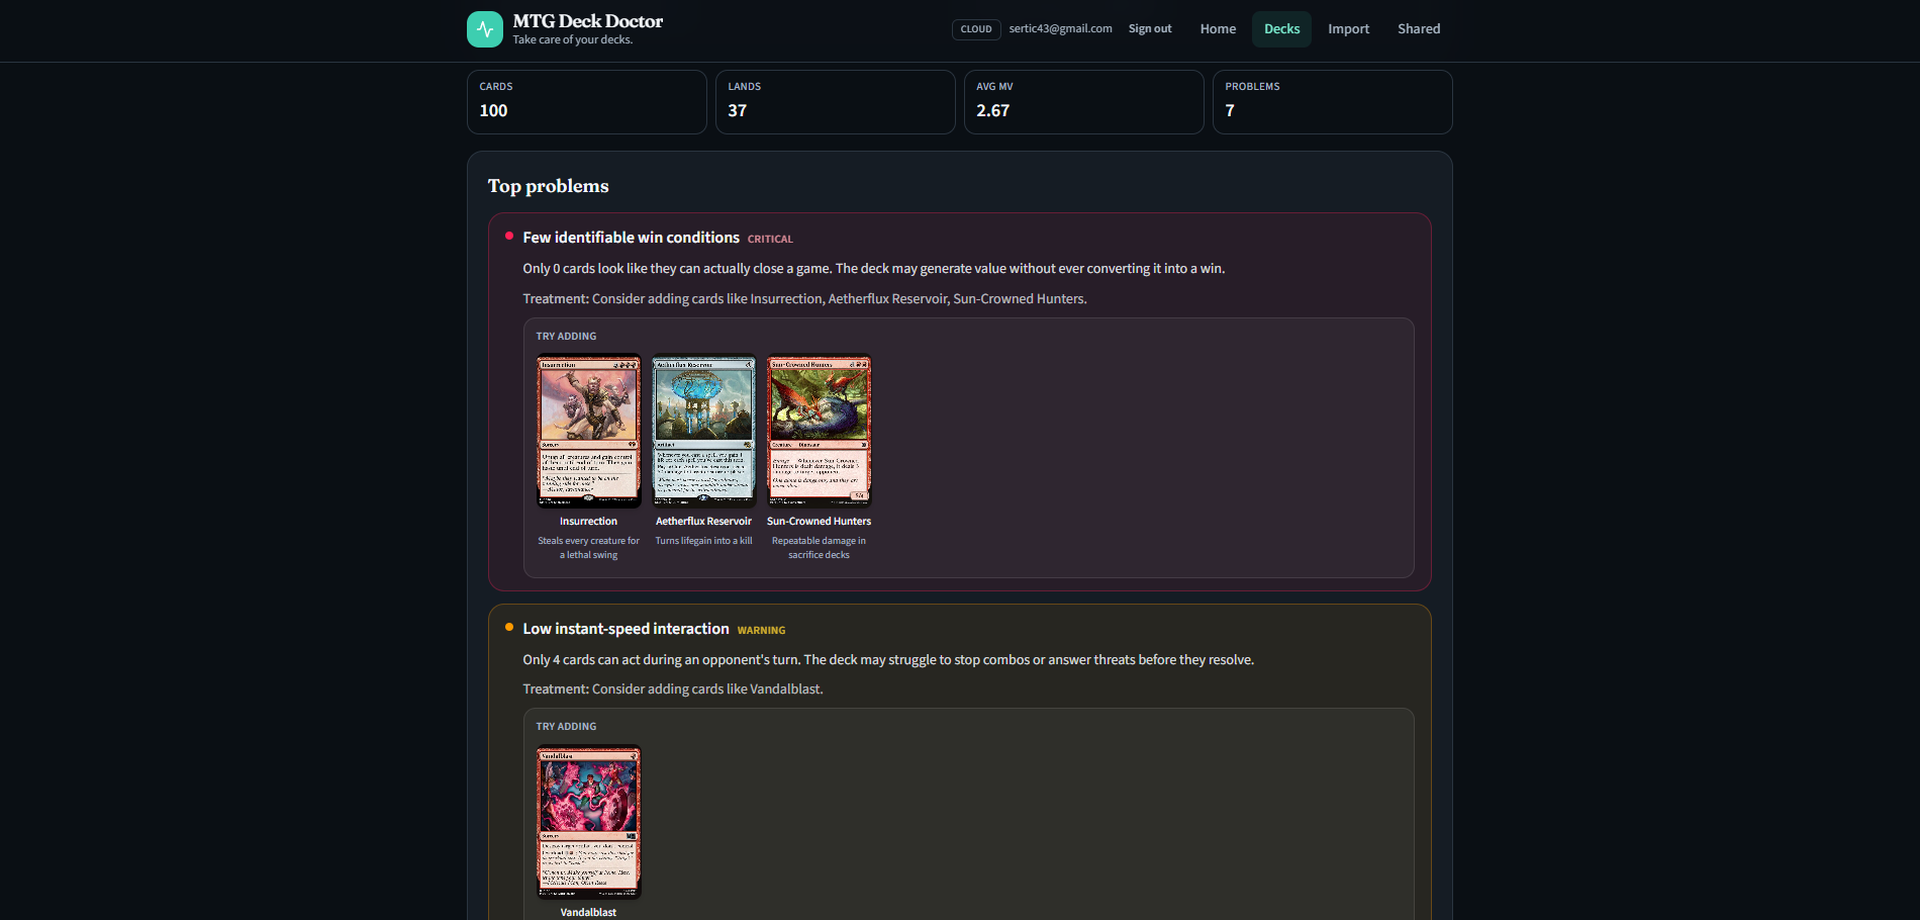
Task: Click the 'Only 4 cards can act' description
Action: (888, 660)
